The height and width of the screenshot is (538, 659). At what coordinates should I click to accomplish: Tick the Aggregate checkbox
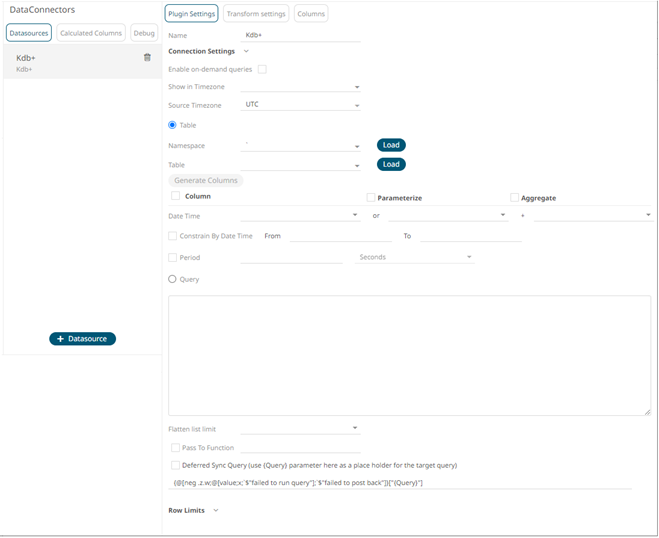pyautogui.click(x=515, y=198)
